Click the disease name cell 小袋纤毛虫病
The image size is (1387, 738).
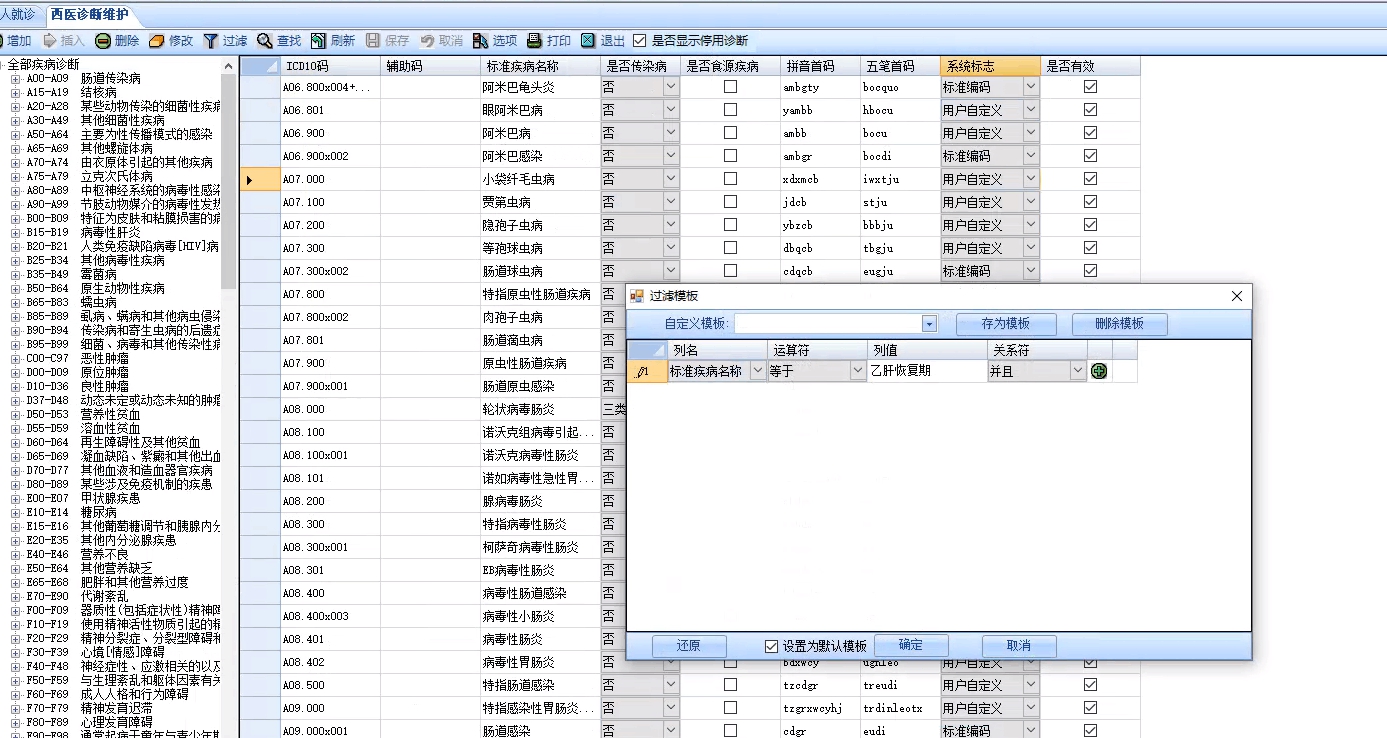540,179
